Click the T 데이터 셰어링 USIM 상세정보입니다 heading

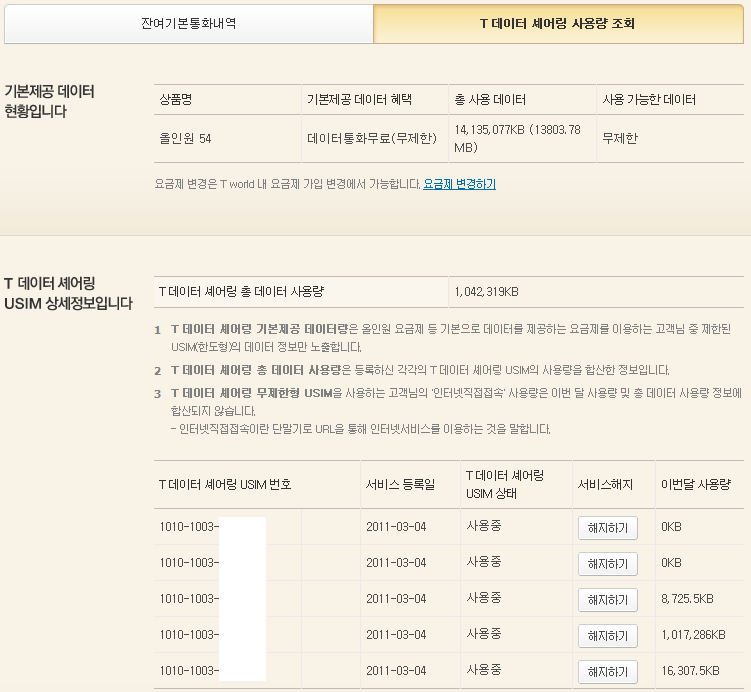point(68,293)
